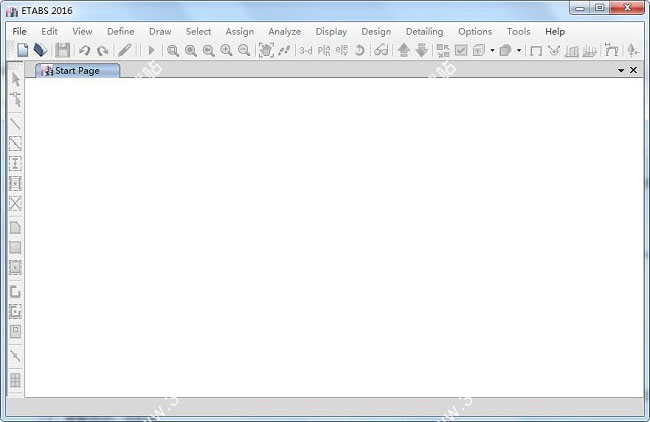
Task: Open the Edit menu
Action: point(49,32)
